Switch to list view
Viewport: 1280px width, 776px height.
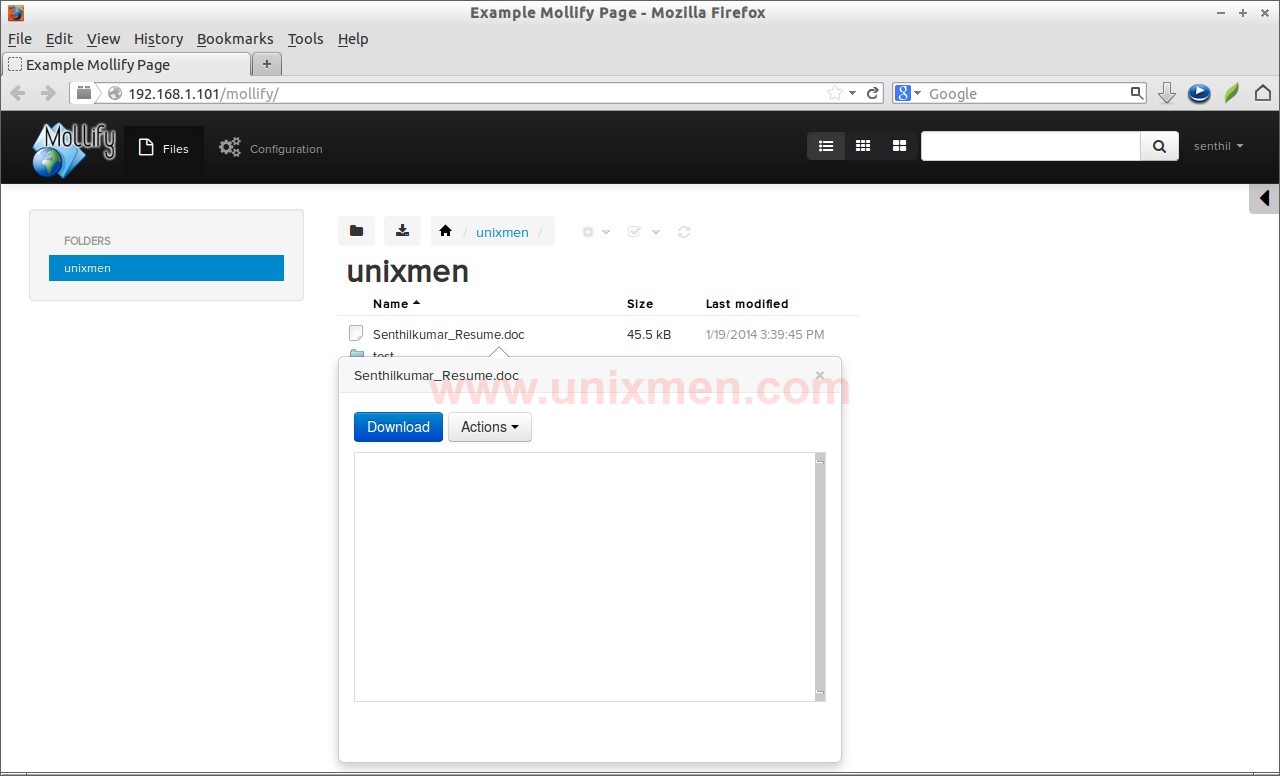point(826,146)
